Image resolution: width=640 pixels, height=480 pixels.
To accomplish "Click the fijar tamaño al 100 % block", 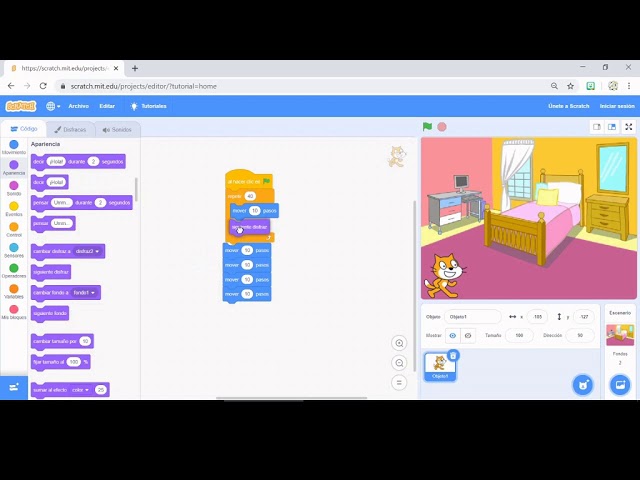I will tap(60, 362).
